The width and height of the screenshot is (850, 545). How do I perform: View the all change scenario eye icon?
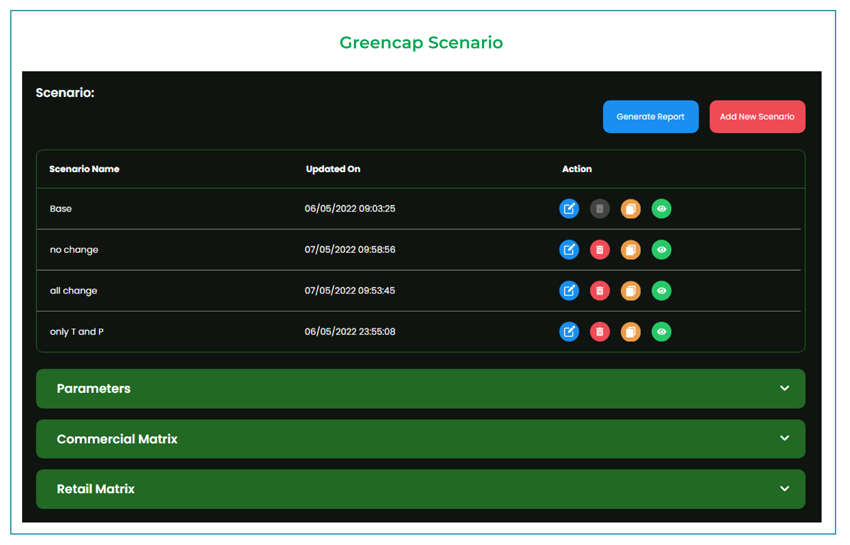661,291
